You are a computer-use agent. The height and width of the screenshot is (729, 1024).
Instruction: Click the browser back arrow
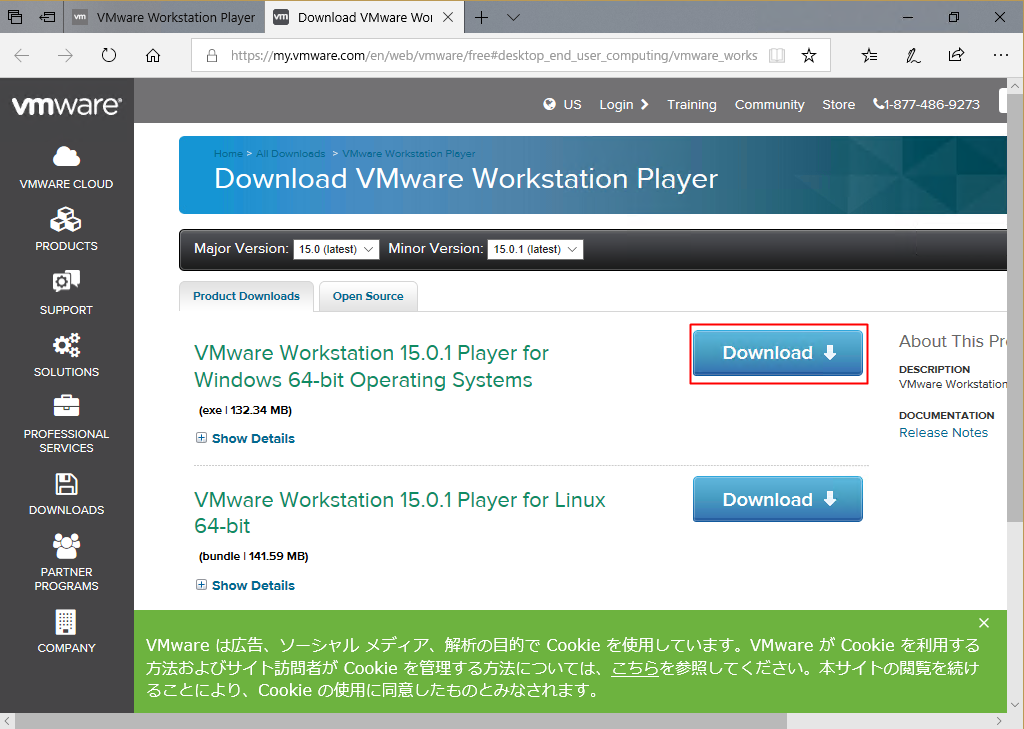(22, 56)
